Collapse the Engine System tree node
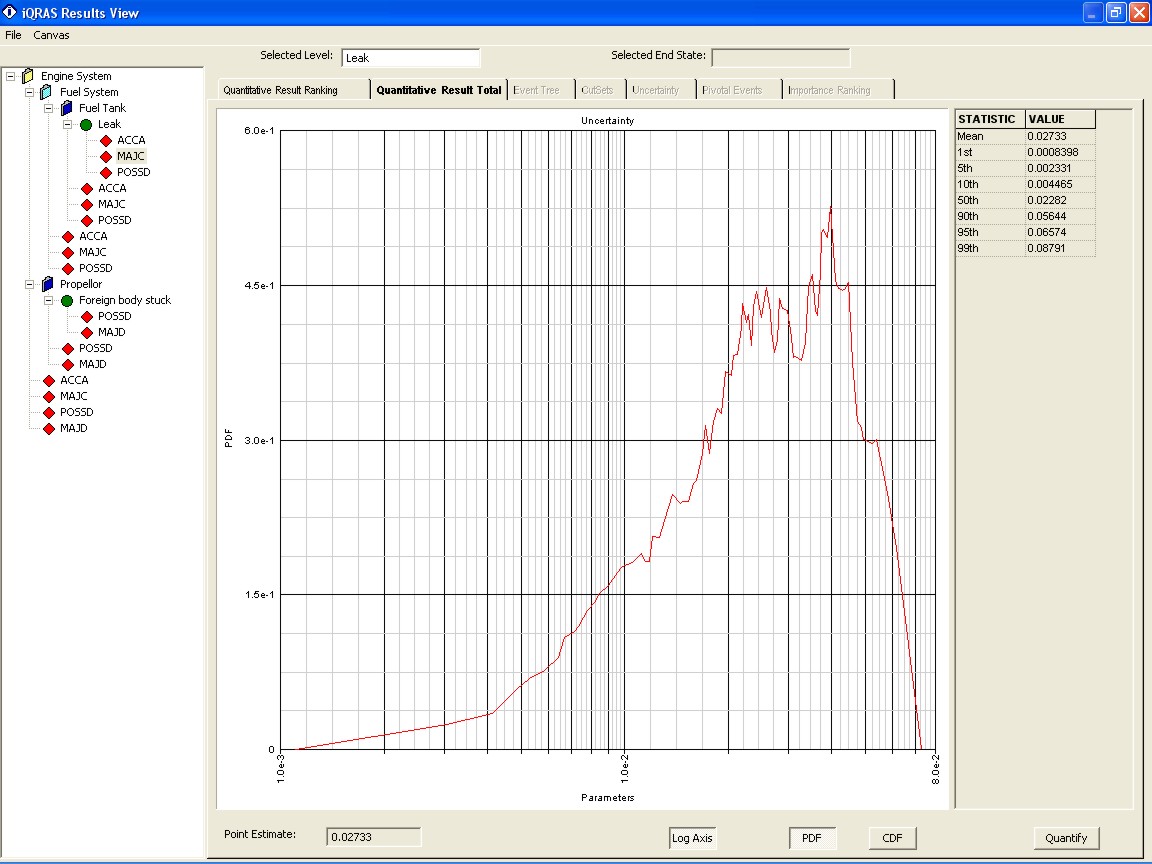 [x=10, y=76]
